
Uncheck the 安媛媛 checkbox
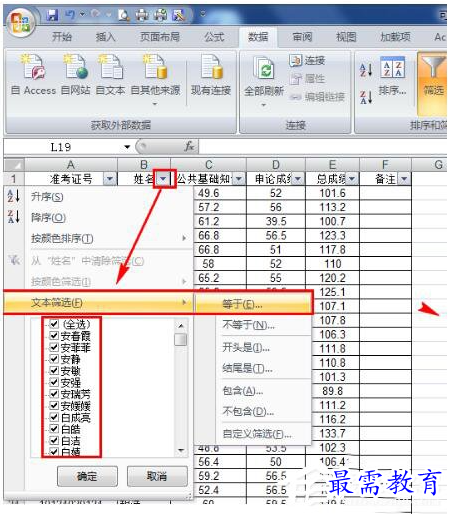coord(54,405)
